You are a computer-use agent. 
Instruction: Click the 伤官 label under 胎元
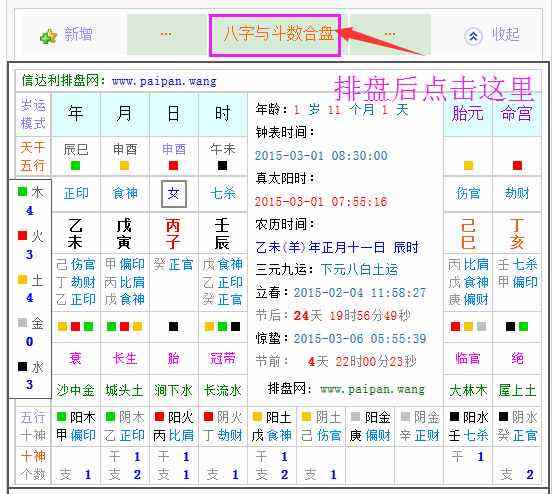tap(468, 194)
